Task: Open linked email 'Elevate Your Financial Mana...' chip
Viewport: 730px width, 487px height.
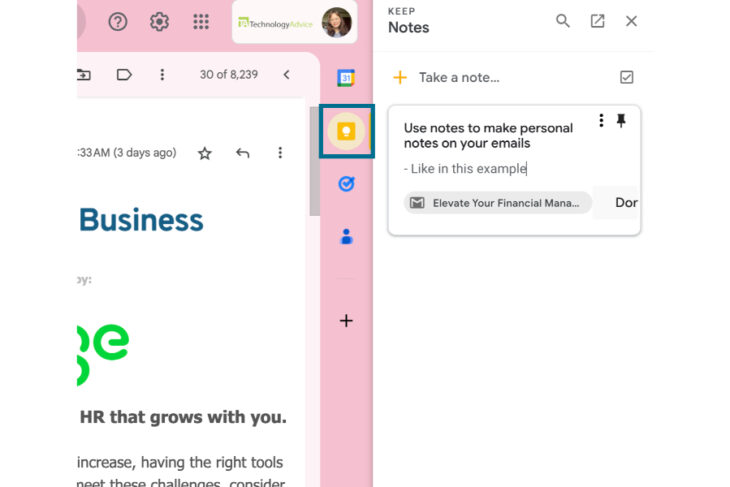Action: click(x=497, y=203)
